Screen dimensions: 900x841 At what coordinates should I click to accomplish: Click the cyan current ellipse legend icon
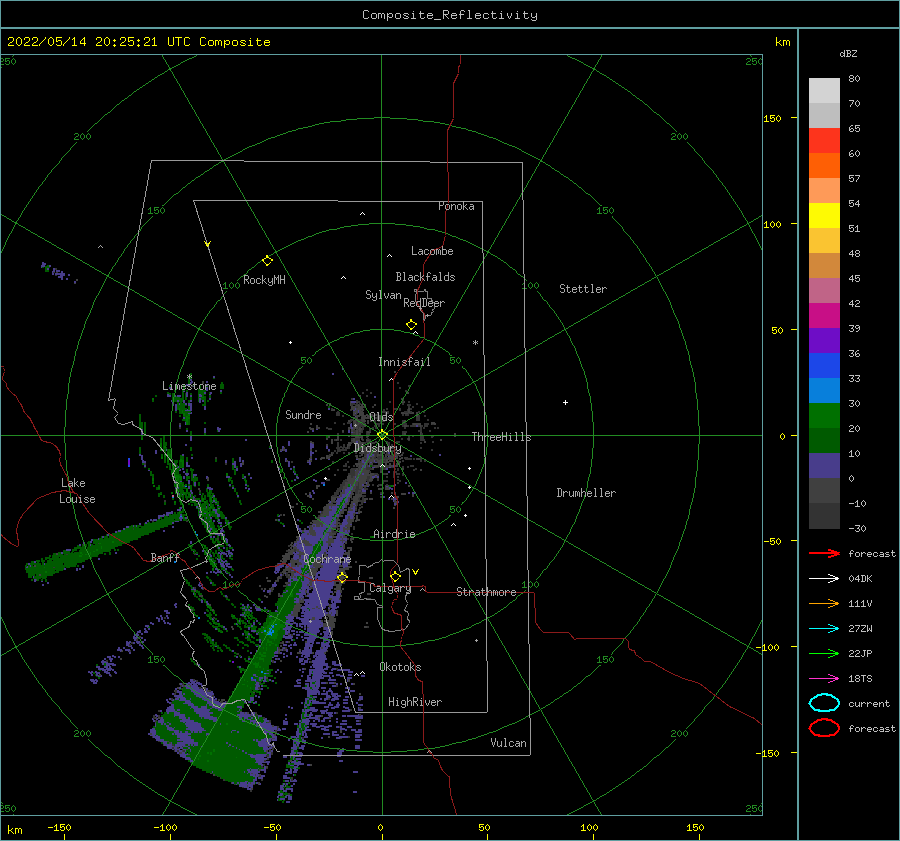point(824,703)
